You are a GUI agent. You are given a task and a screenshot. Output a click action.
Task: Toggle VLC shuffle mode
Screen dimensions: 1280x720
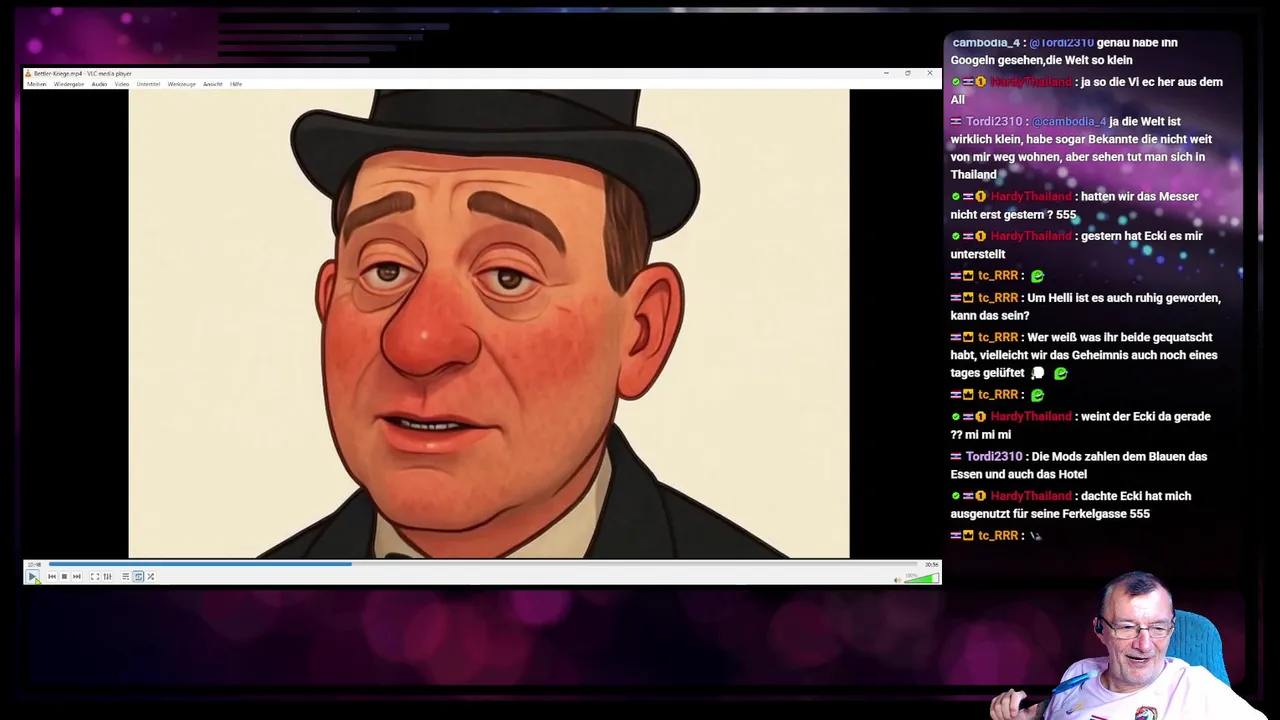pos(151,577)
